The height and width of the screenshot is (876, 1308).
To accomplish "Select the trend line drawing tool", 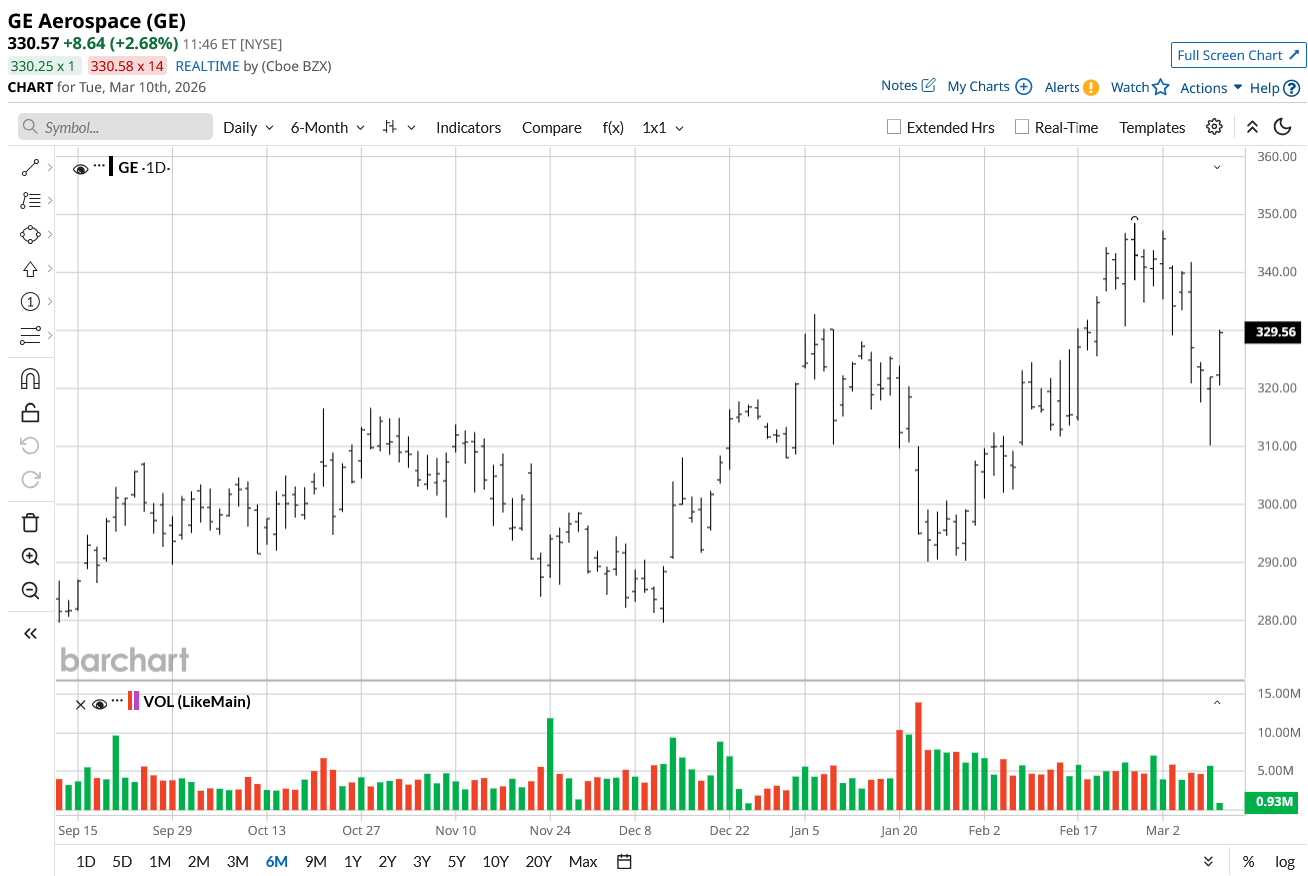I will tap(30, 168).
